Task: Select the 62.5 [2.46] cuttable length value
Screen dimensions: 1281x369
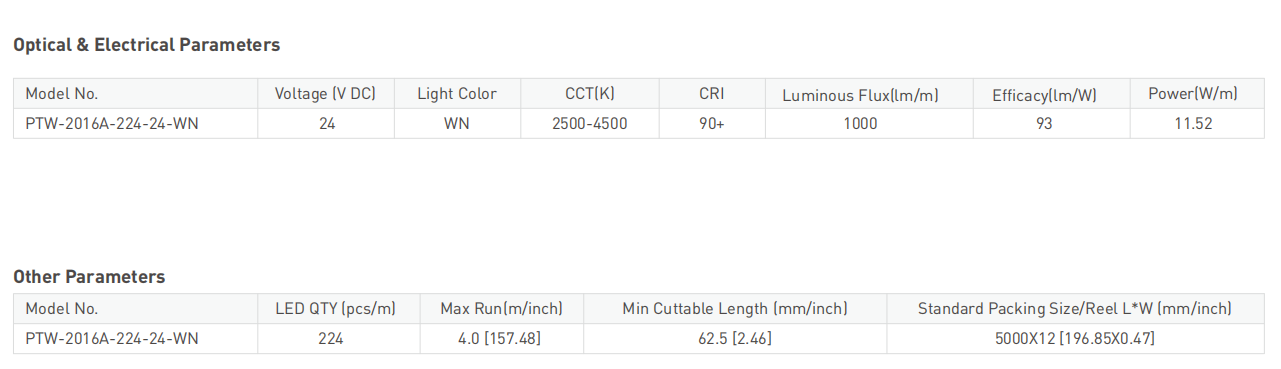Action: (x=735, y=339)
